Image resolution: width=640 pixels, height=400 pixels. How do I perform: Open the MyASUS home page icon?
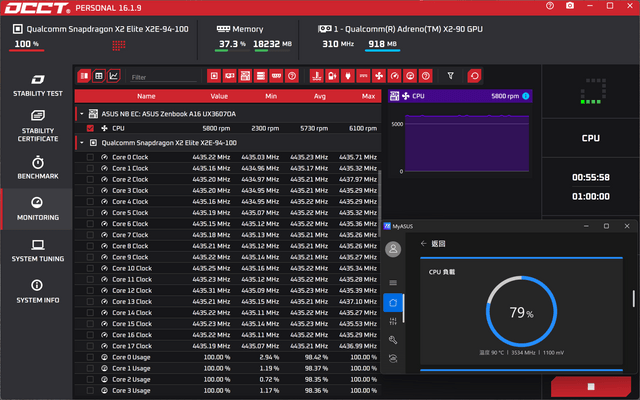[393, 303]
